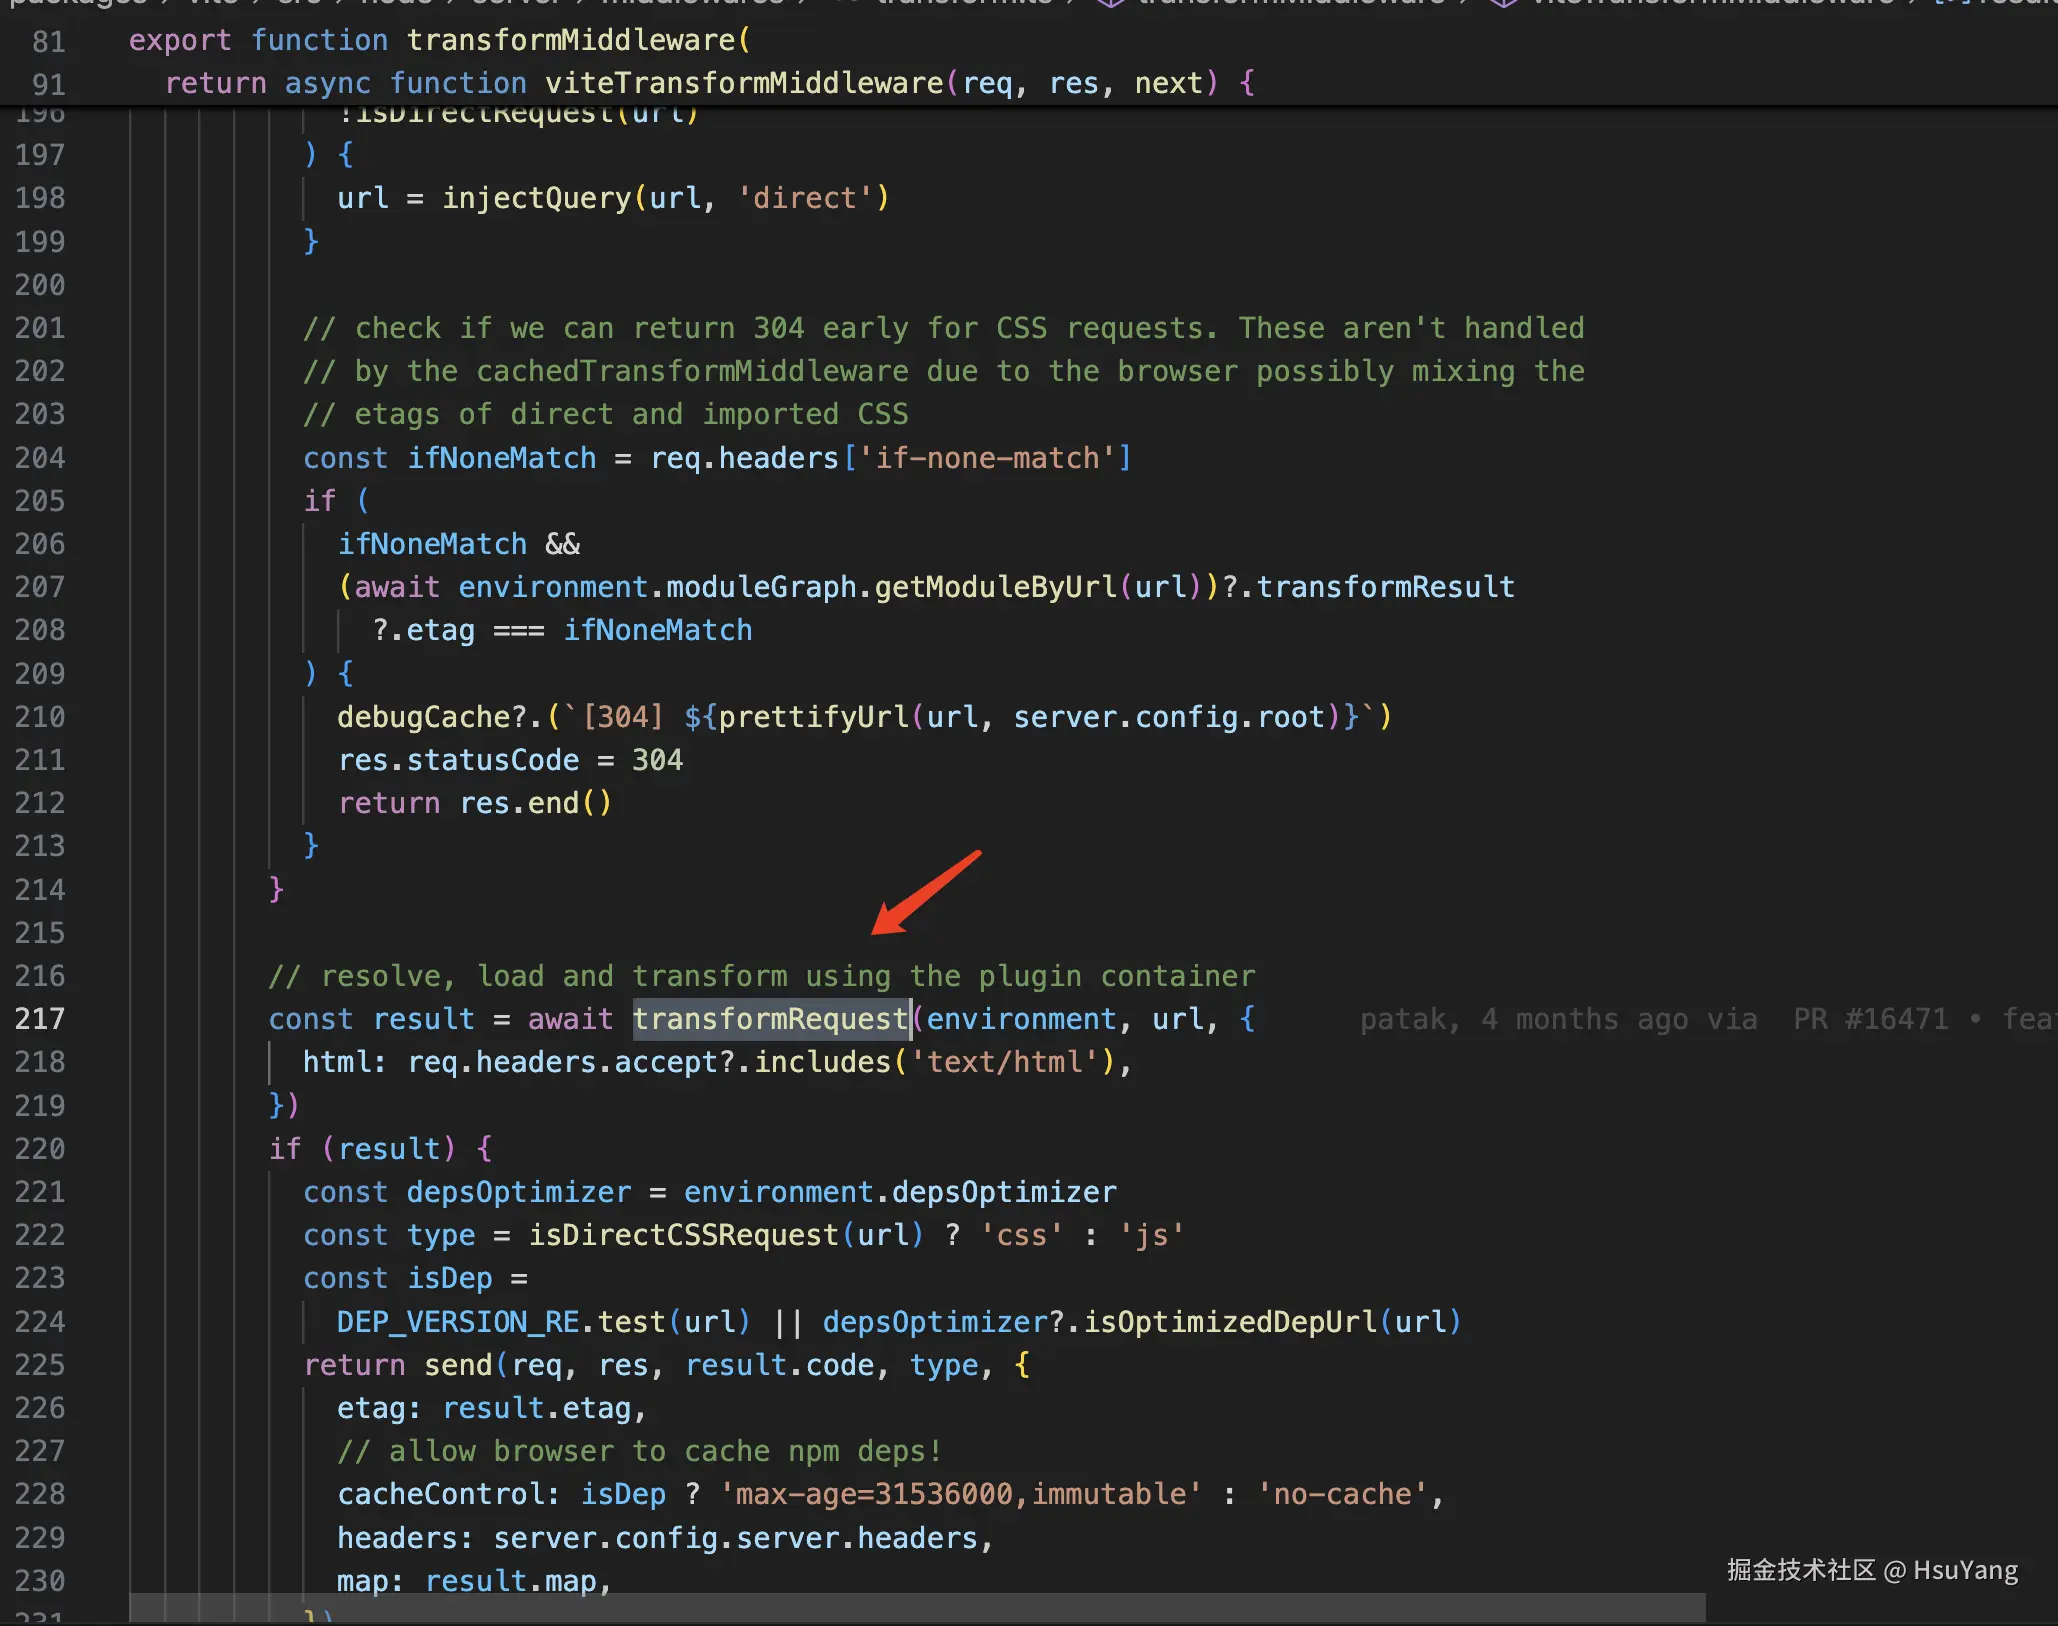
Task: Click the injectQuery function name
Action: (x=536, y=198)
